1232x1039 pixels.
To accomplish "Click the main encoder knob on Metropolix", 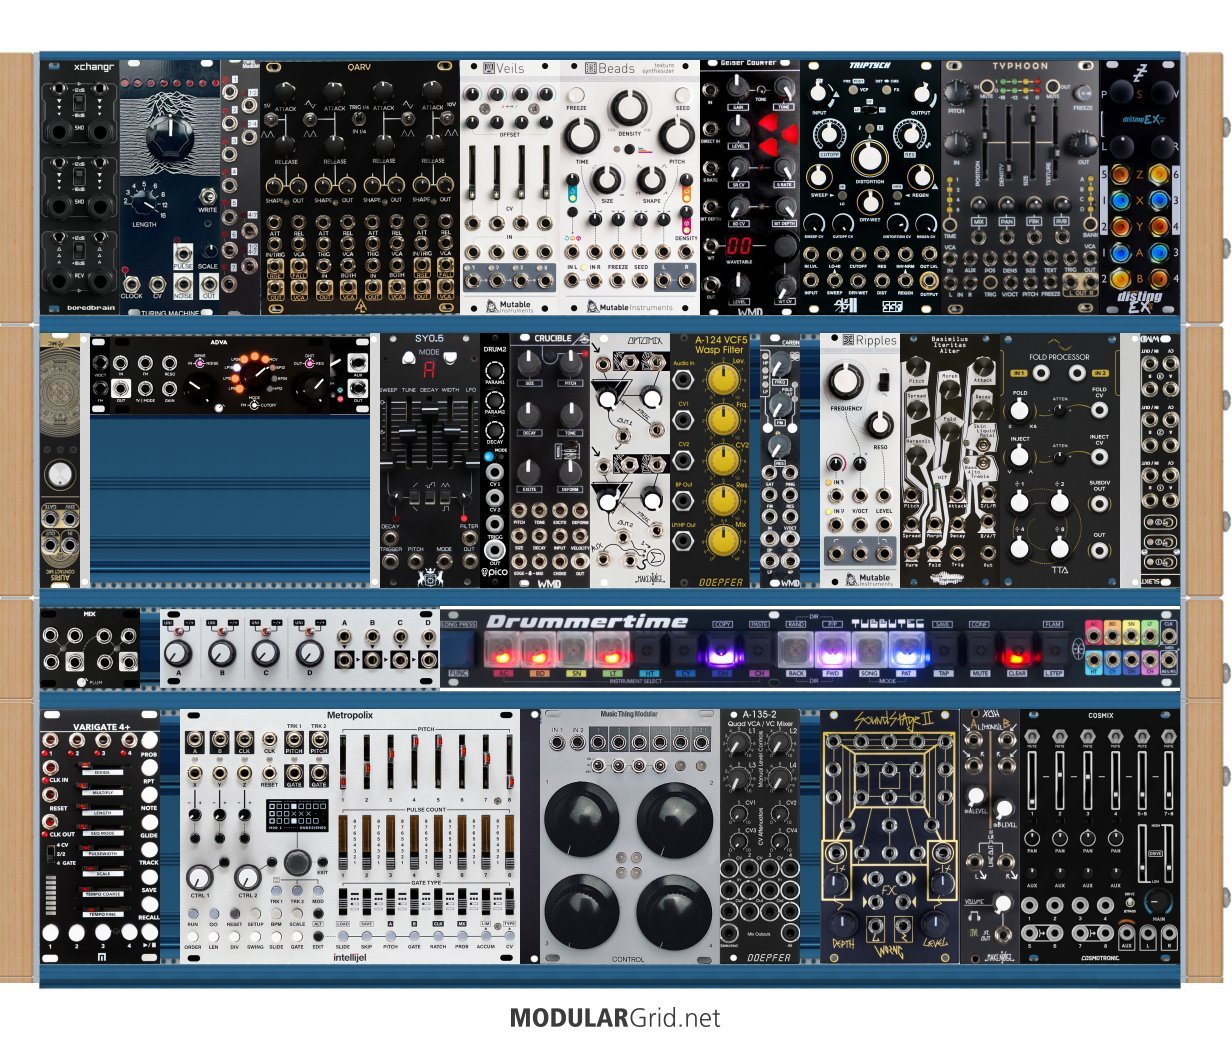I will click(297, 862).
